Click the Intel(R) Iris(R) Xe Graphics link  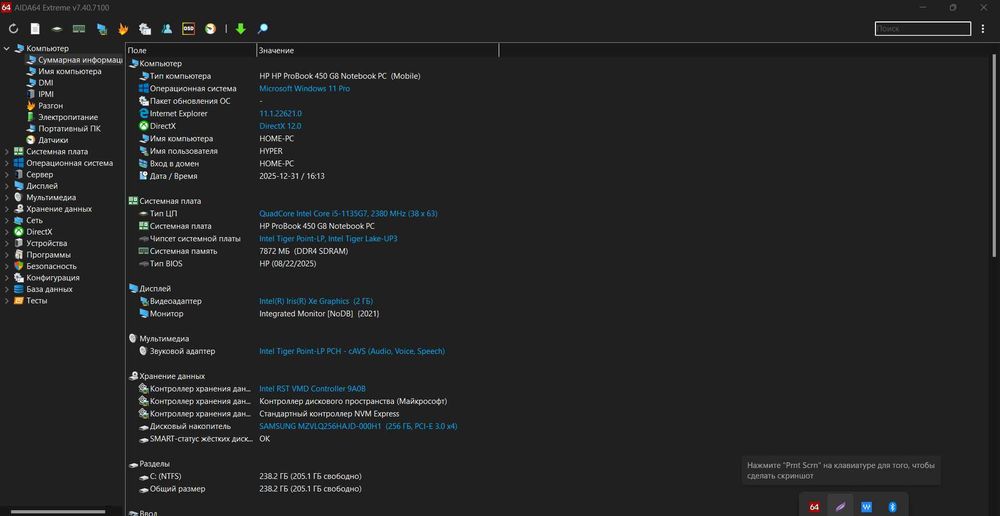coord(304,301)
